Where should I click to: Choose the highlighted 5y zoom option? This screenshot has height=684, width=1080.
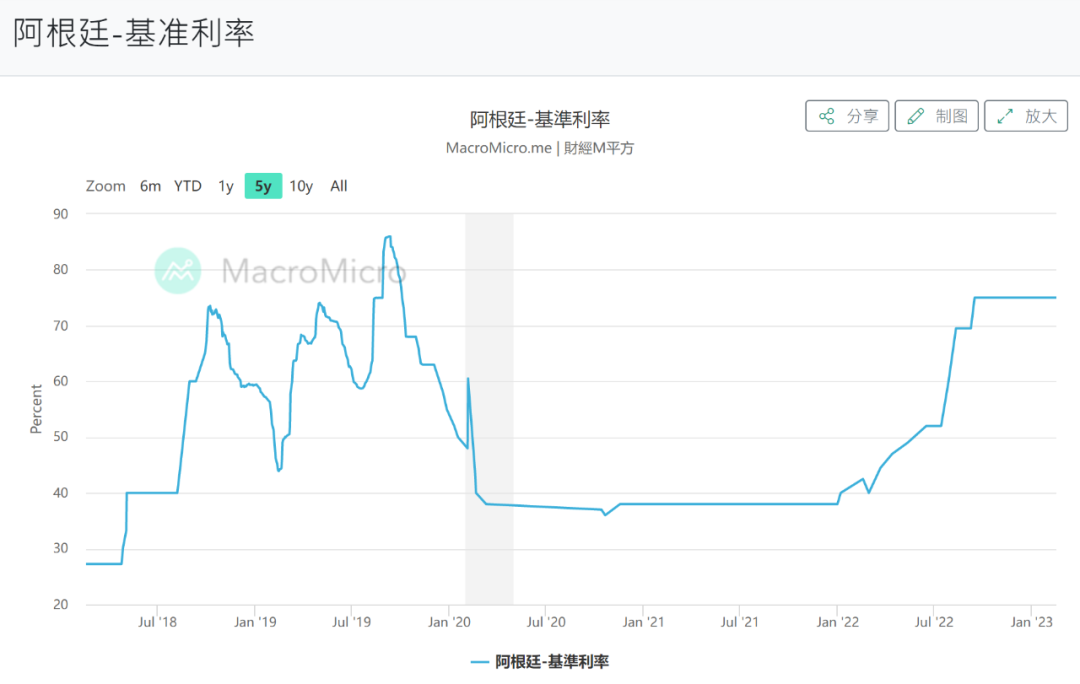[x=263, y=186]
